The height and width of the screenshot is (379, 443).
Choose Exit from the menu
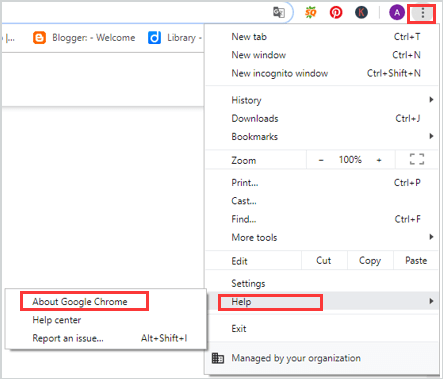[321, 329]
